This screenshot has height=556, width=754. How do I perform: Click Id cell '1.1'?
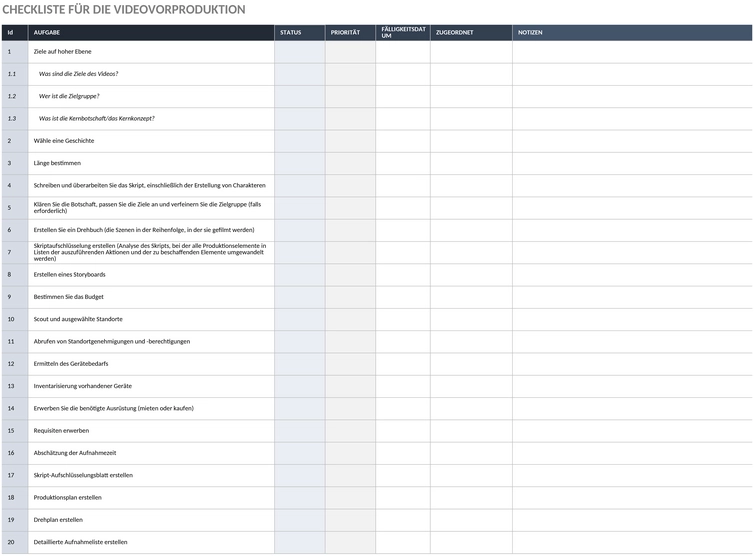click(15, 74)
